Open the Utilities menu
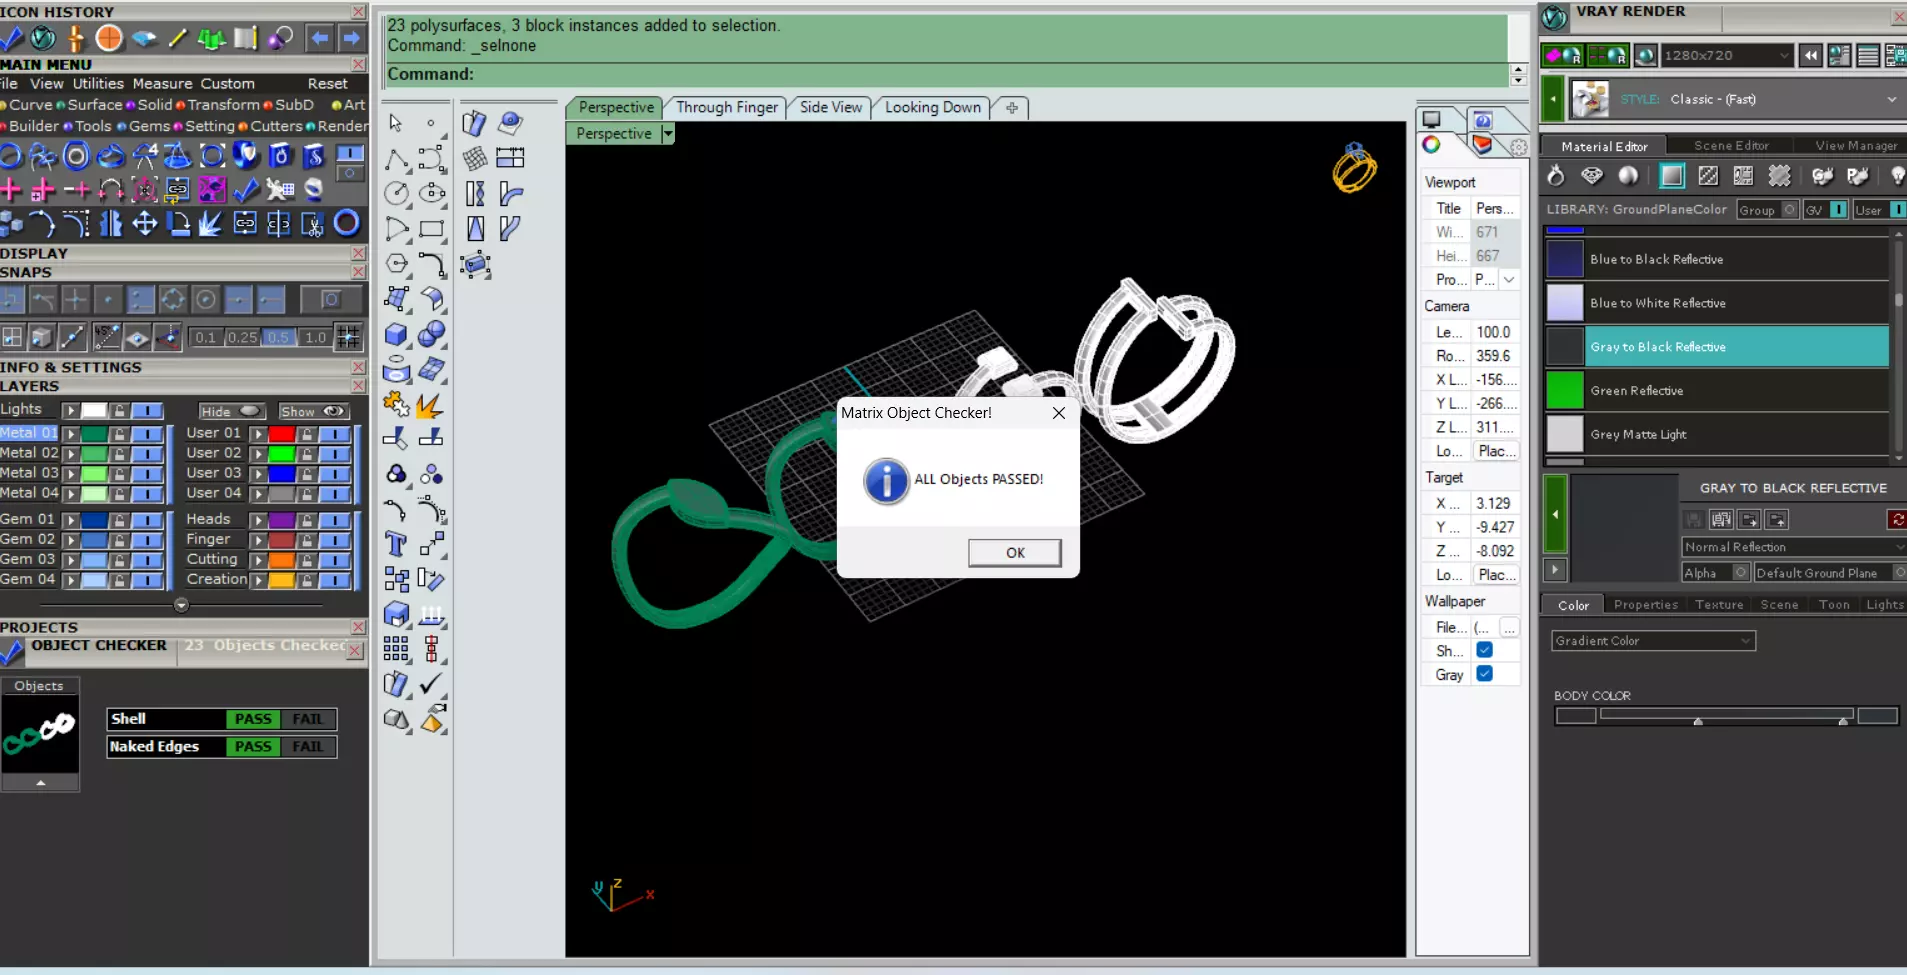This screenshot has width=1907, height=975. tap(98, 84)
